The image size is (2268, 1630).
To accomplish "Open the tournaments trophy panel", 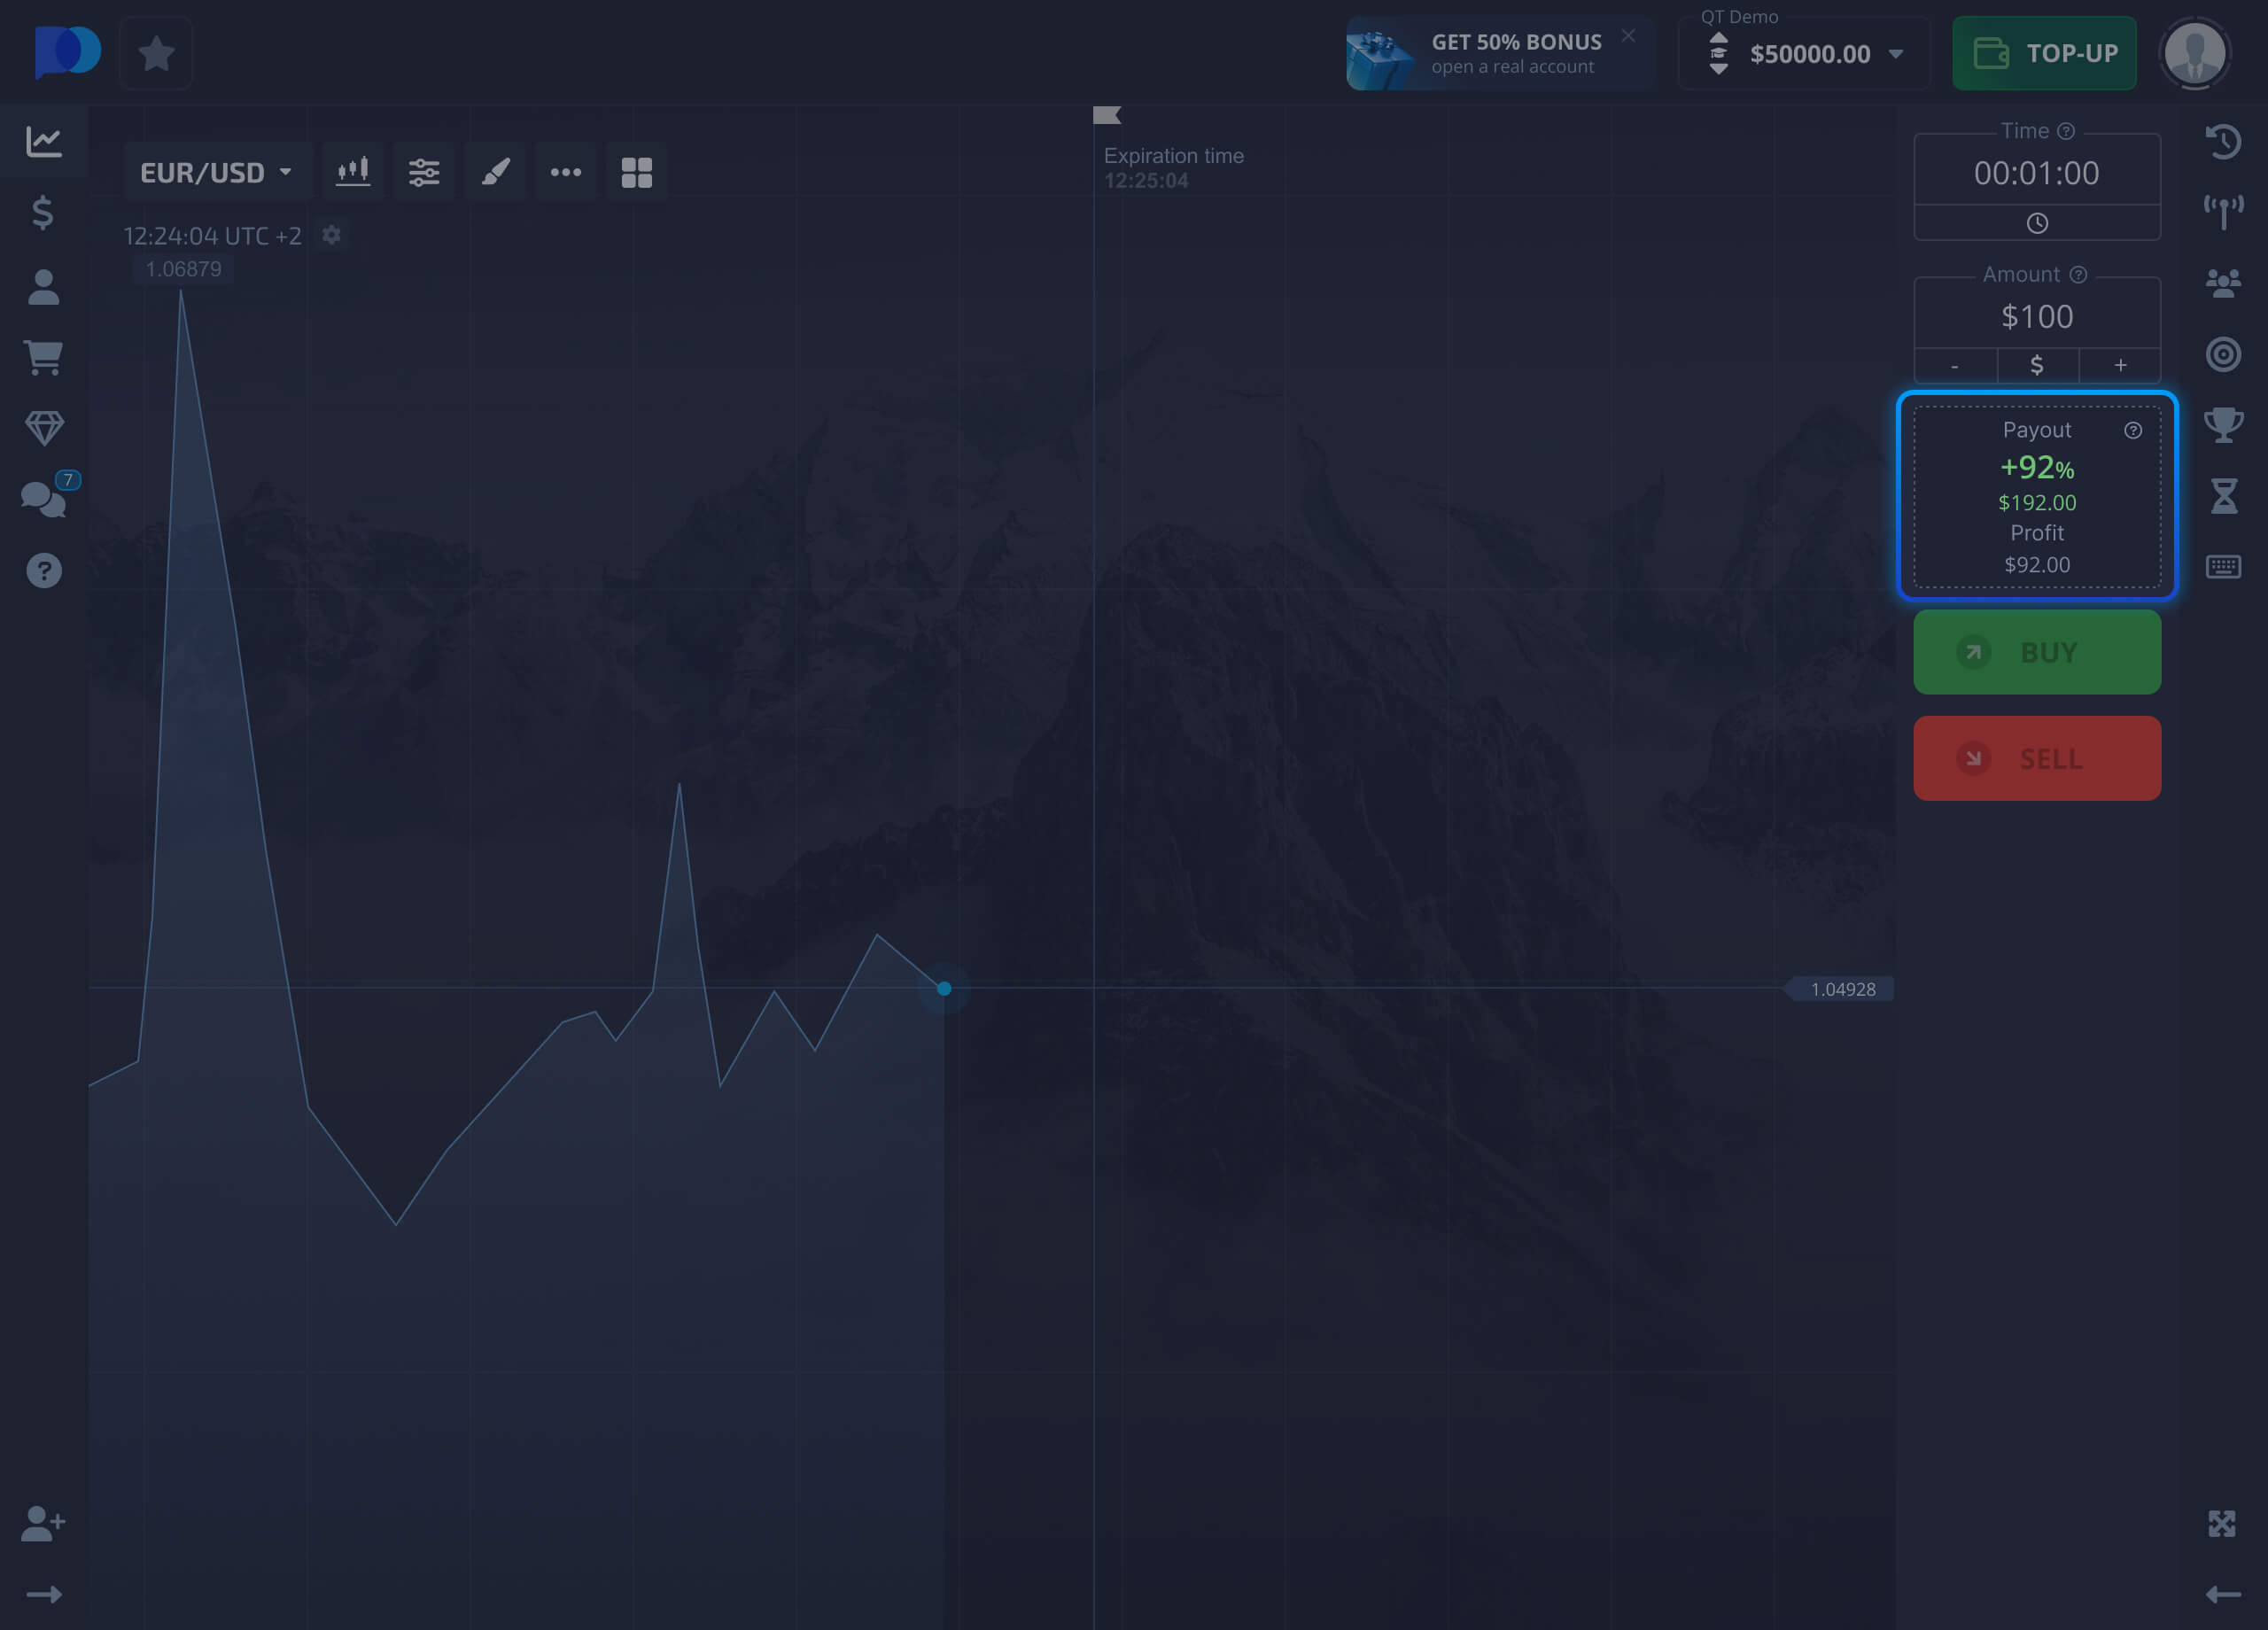I will coord(2224,423).
